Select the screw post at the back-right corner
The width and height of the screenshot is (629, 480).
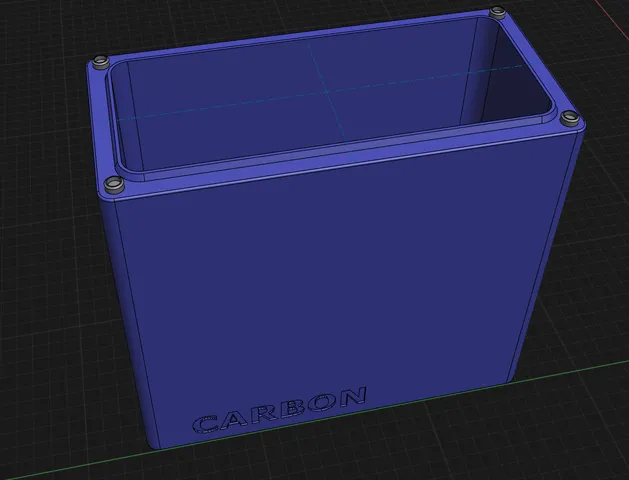pyautogui.click(x=497, y=11)
